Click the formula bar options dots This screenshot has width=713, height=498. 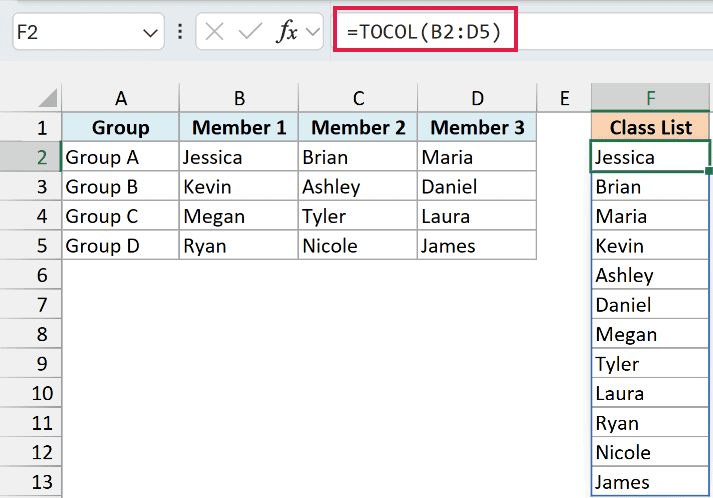pos(180,32)
